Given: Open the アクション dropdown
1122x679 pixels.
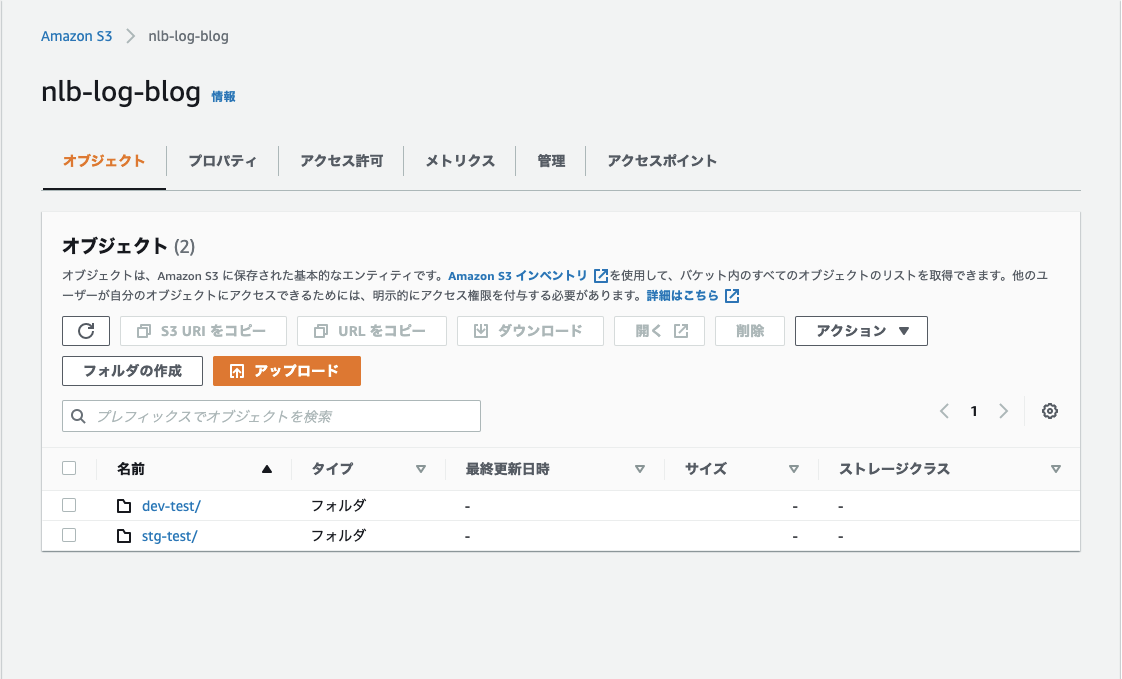Looking at the screenshot, I should pyautogui.click(x=861, y=330).
